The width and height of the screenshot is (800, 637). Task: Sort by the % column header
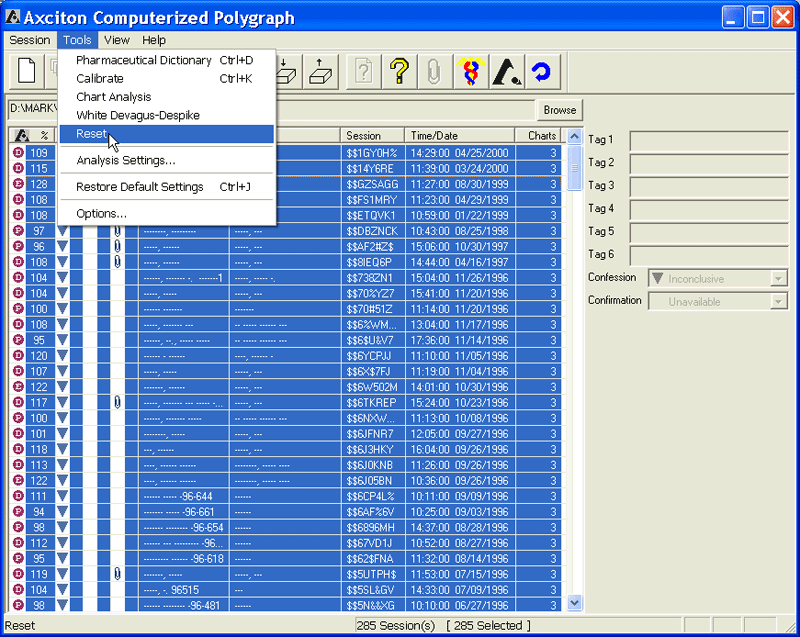44,136
